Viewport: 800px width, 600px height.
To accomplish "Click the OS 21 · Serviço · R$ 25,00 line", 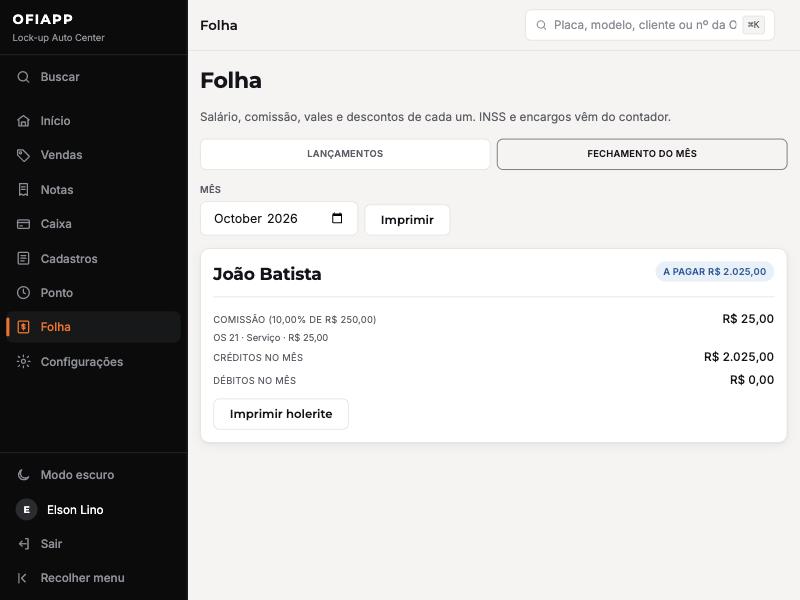I will pyautogui.click(x=270, y=338).
